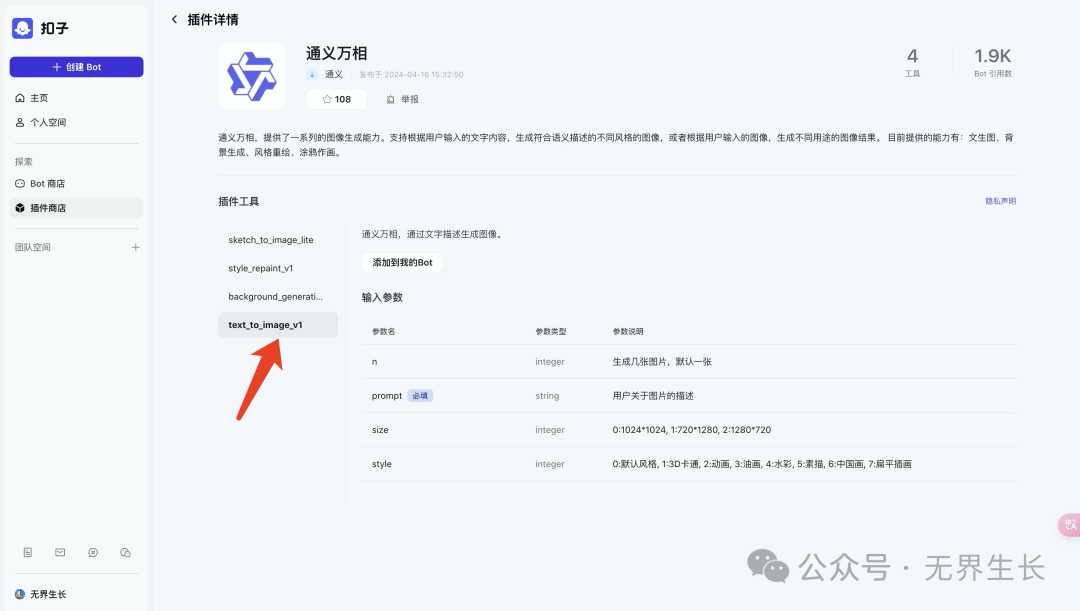Favorite the plugin with star 108

[336, 99]
